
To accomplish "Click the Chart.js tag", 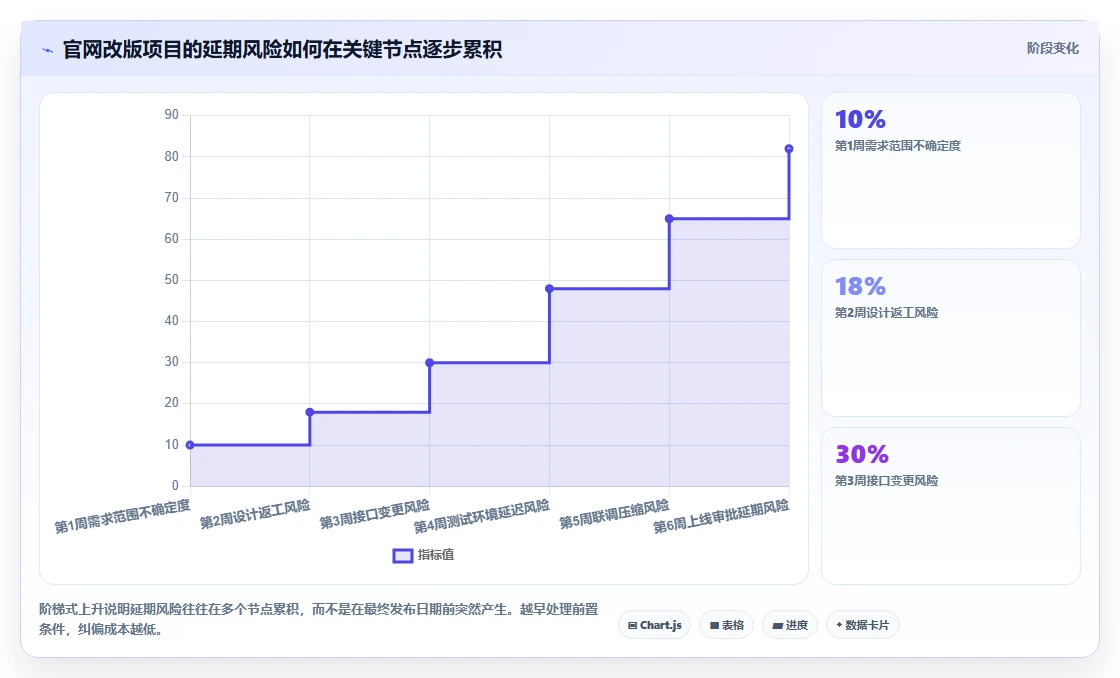I will 654,625.
